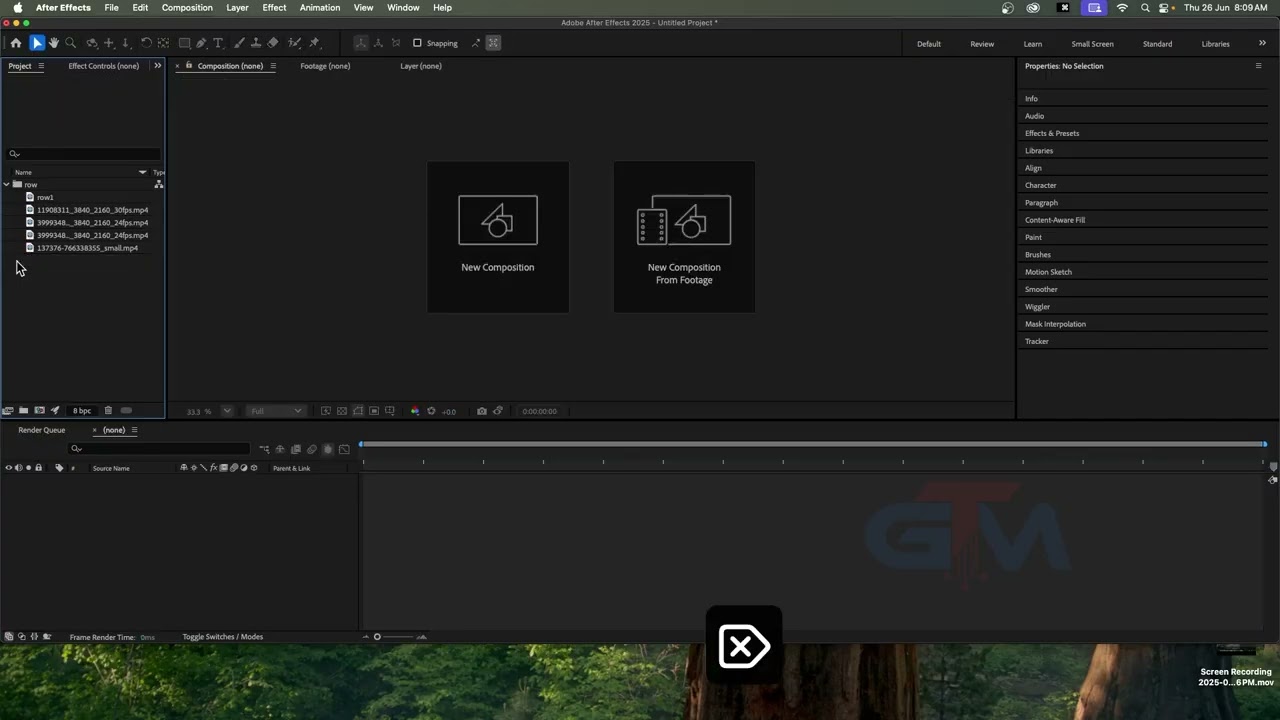Switch to the Learn workspace
The width and height of the screenshot is (1280, 720).
click(1033, 44)
